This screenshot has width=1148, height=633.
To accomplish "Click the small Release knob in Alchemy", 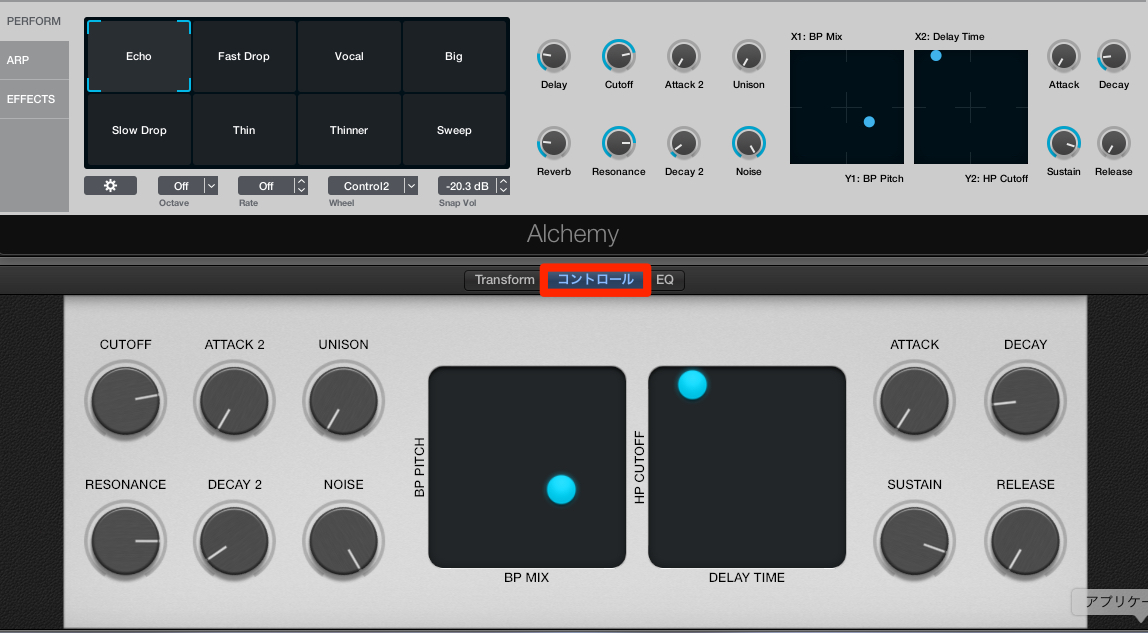I will pyautogui.click(x=1114, y=143).
